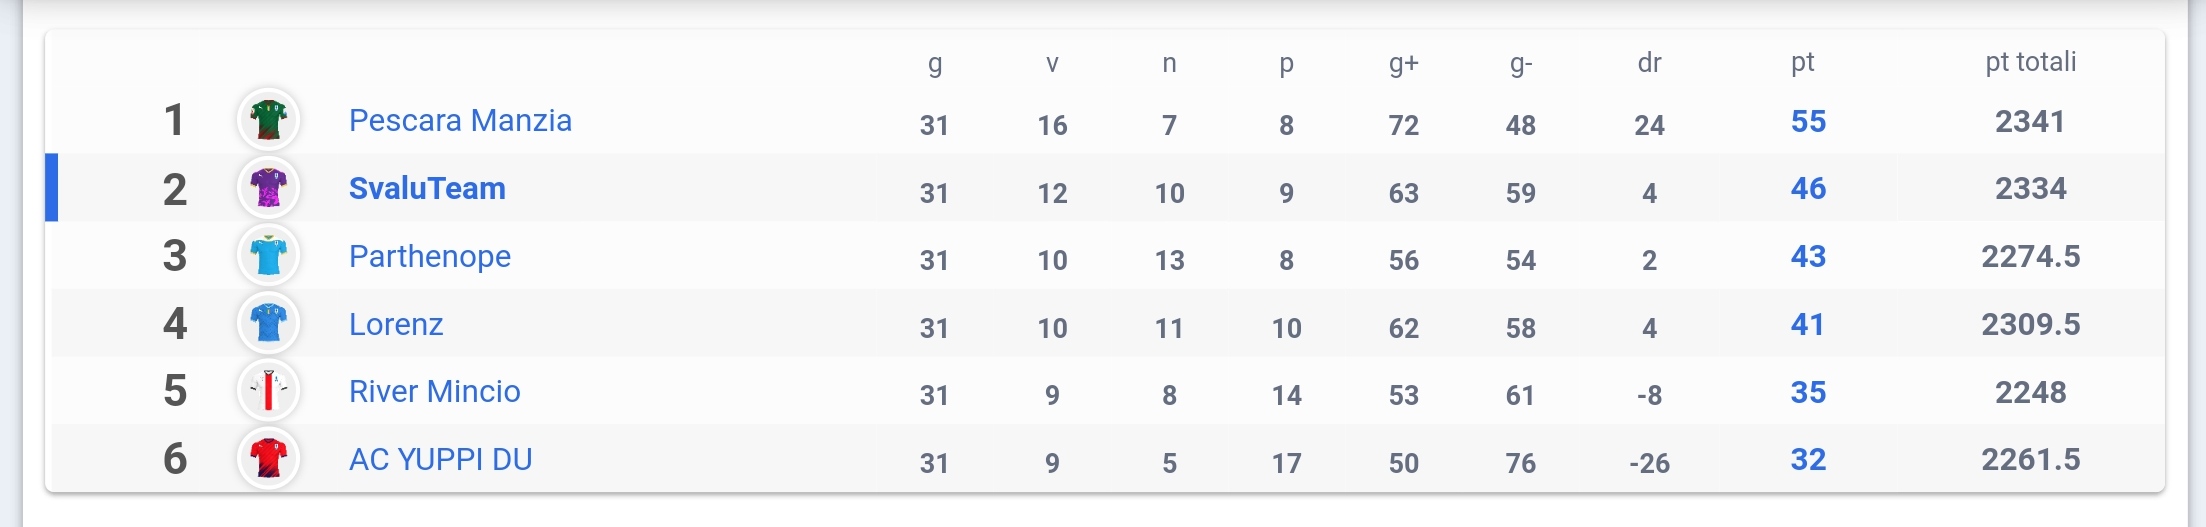Open Pescara Manzia team link
The image size is (2206, 527).
tap(460, 121)
